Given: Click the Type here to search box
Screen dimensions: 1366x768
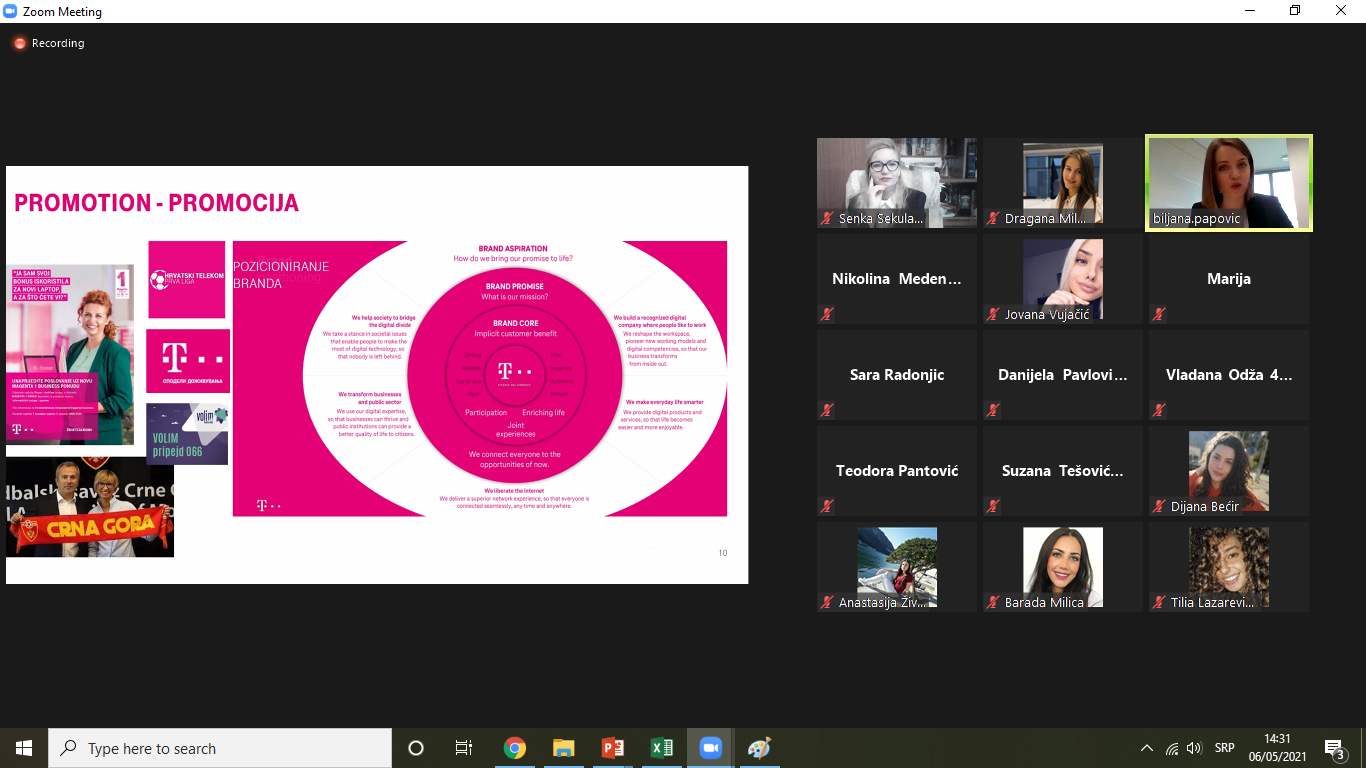Looking at the screenshot, I should (220, 748).
